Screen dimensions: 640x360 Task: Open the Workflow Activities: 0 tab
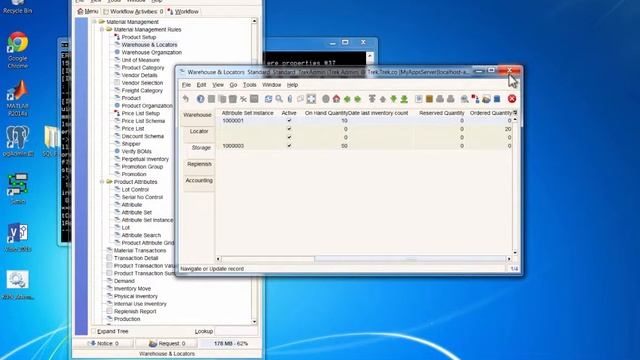tap(133, 11)
